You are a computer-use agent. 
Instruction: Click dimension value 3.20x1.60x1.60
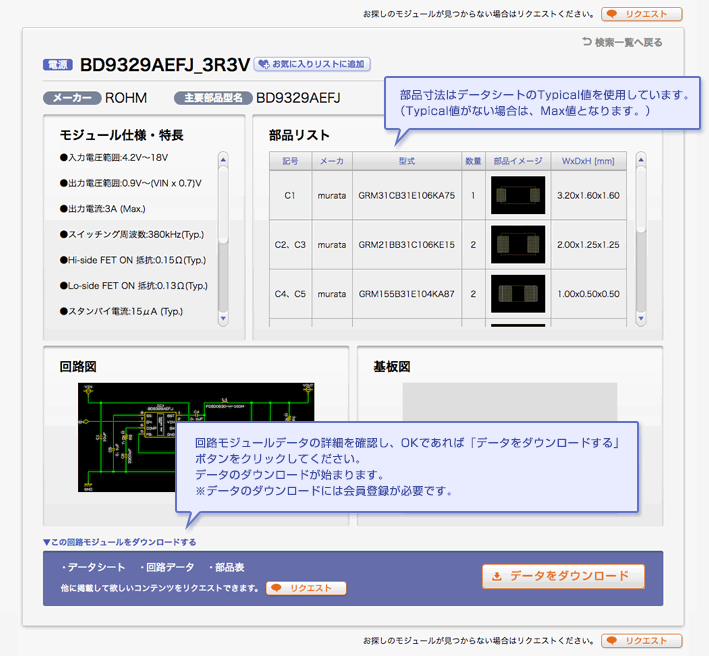pos(588,195)
